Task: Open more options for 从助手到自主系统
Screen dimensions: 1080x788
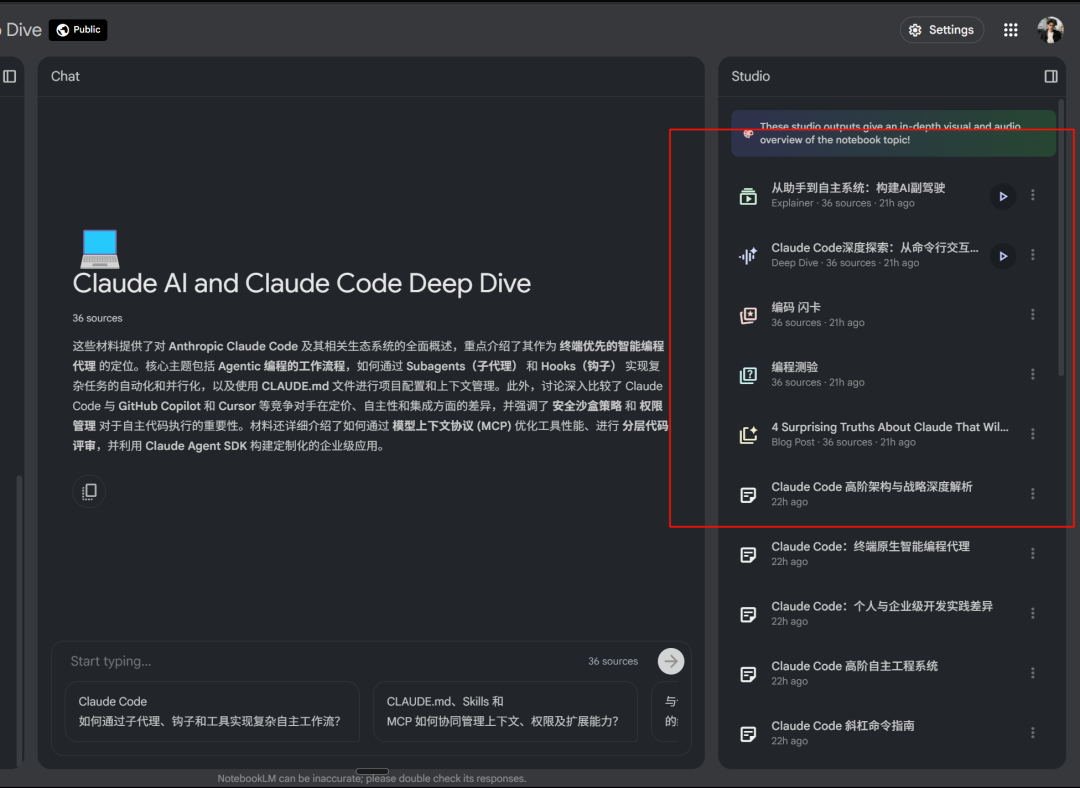Action: [1032, 196]
